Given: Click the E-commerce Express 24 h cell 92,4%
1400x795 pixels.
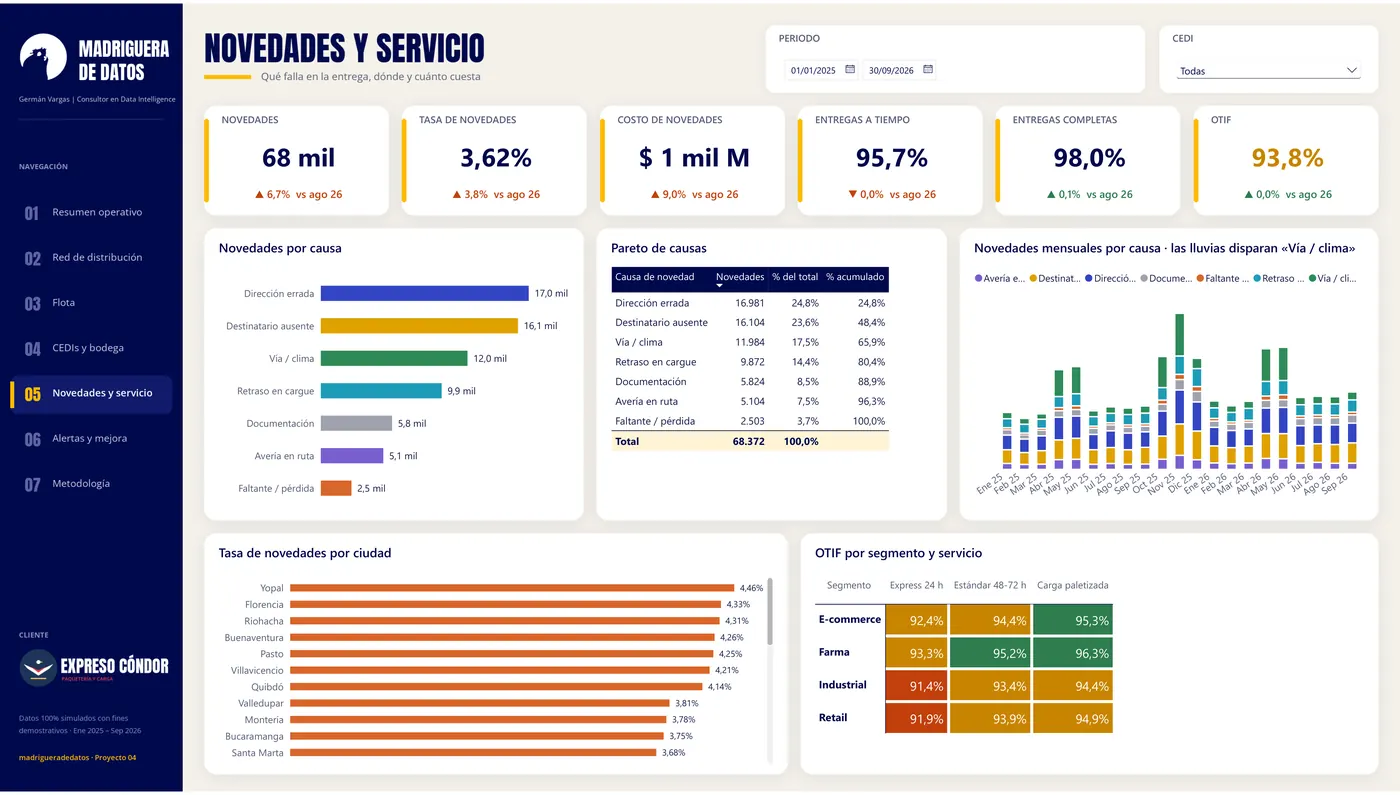Looking at the screenshot, I should pyautogui.click(x=917, y=621).
